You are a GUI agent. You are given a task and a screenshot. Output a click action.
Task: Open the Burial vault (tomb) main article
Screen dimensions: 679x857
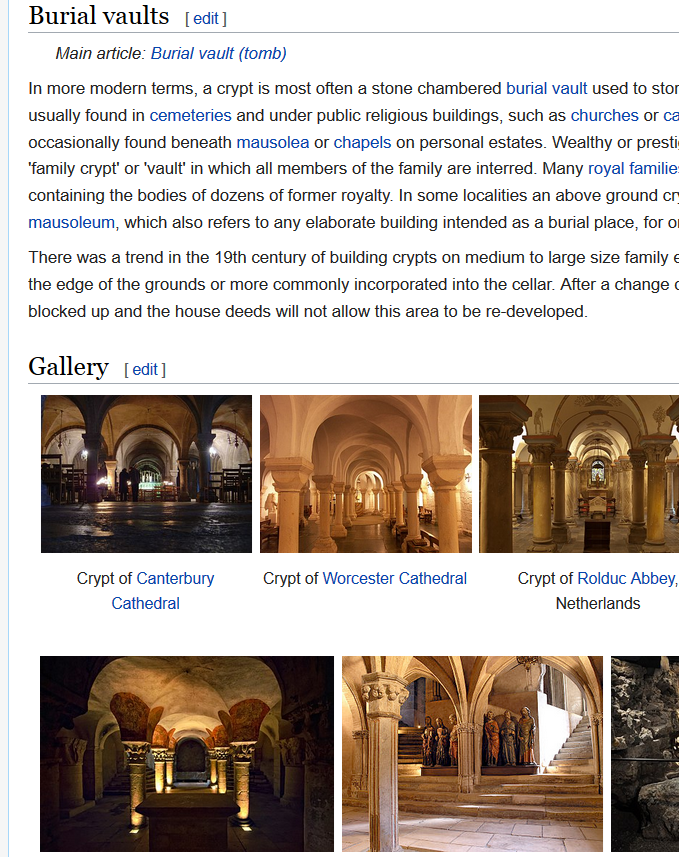click(x=218, y=54)
